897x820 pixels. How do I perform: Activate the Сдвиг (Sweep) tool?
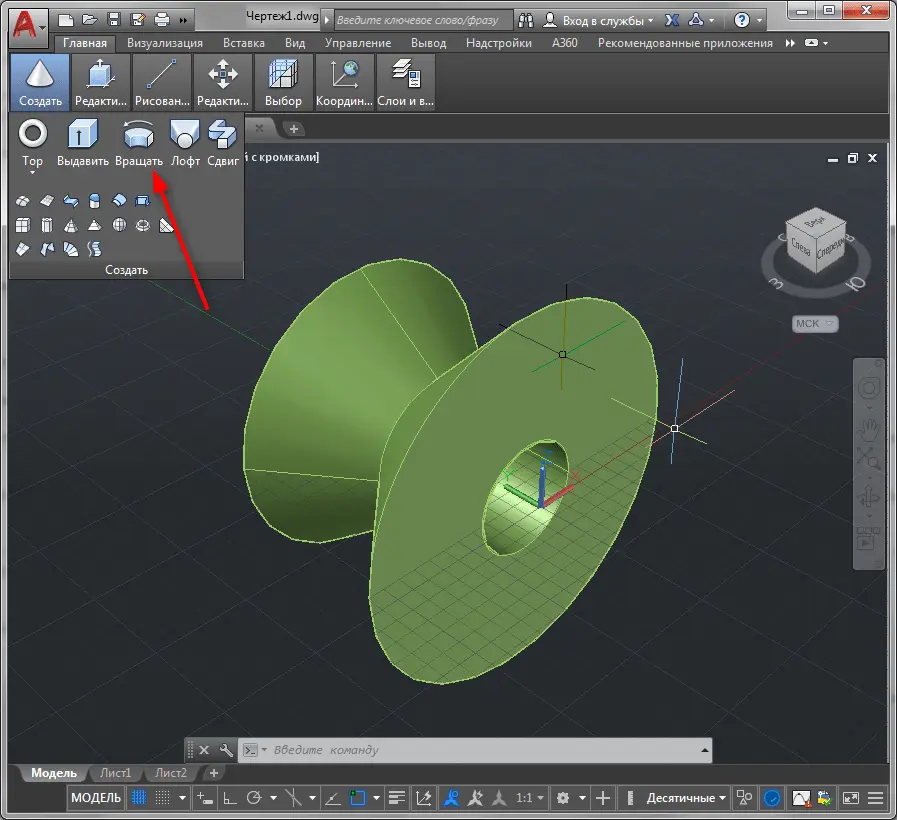[x=222, y=142]
